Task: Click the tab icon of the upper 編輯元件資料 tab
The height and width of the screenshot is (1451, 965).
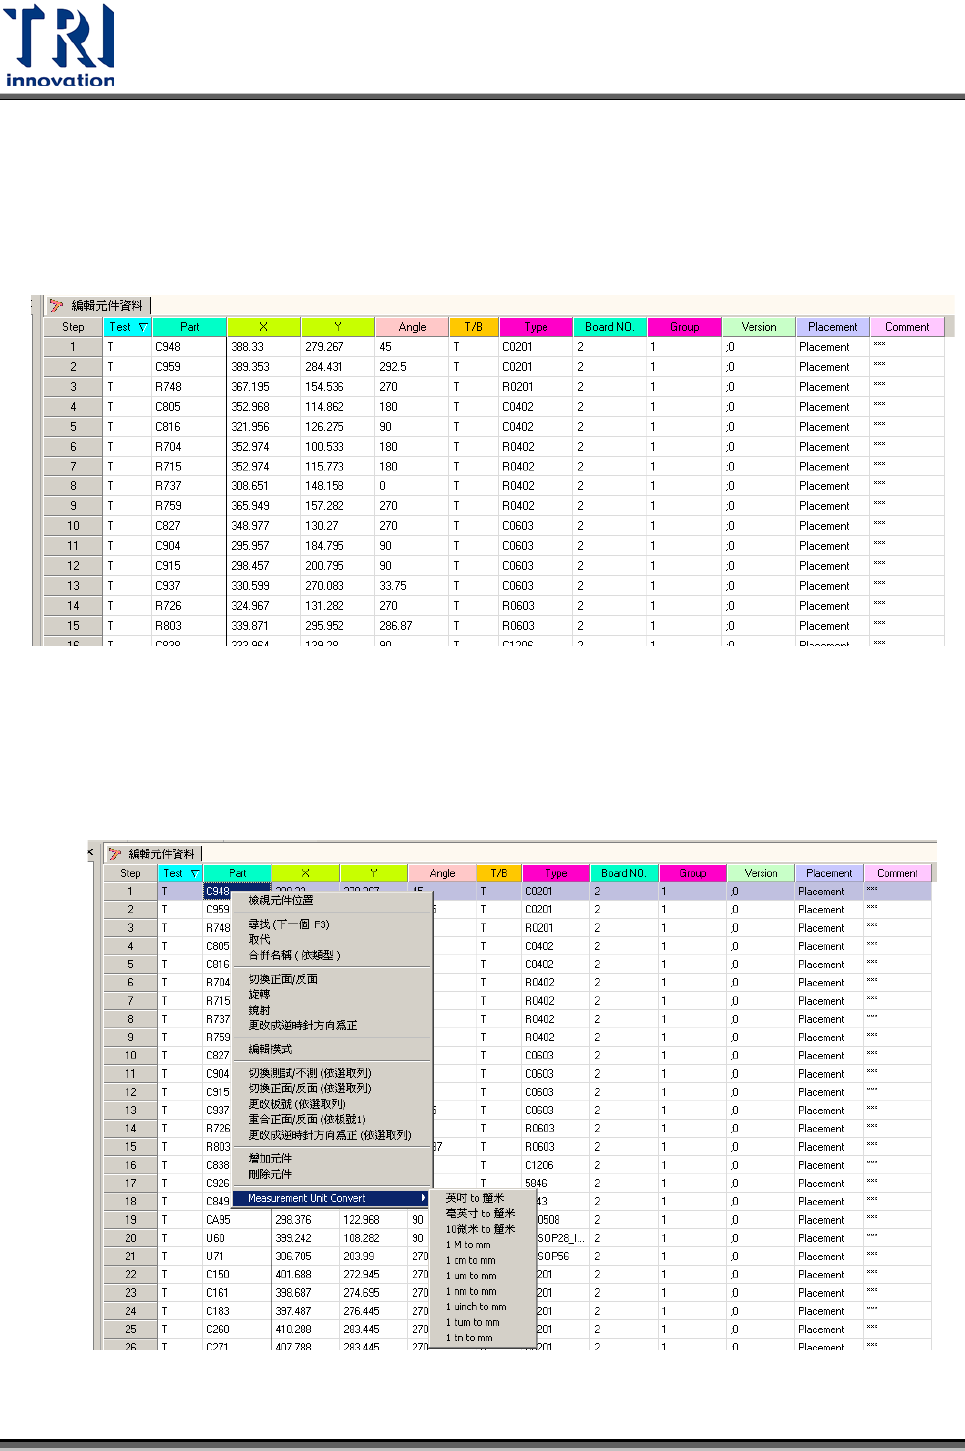Action: click(56, 306)
